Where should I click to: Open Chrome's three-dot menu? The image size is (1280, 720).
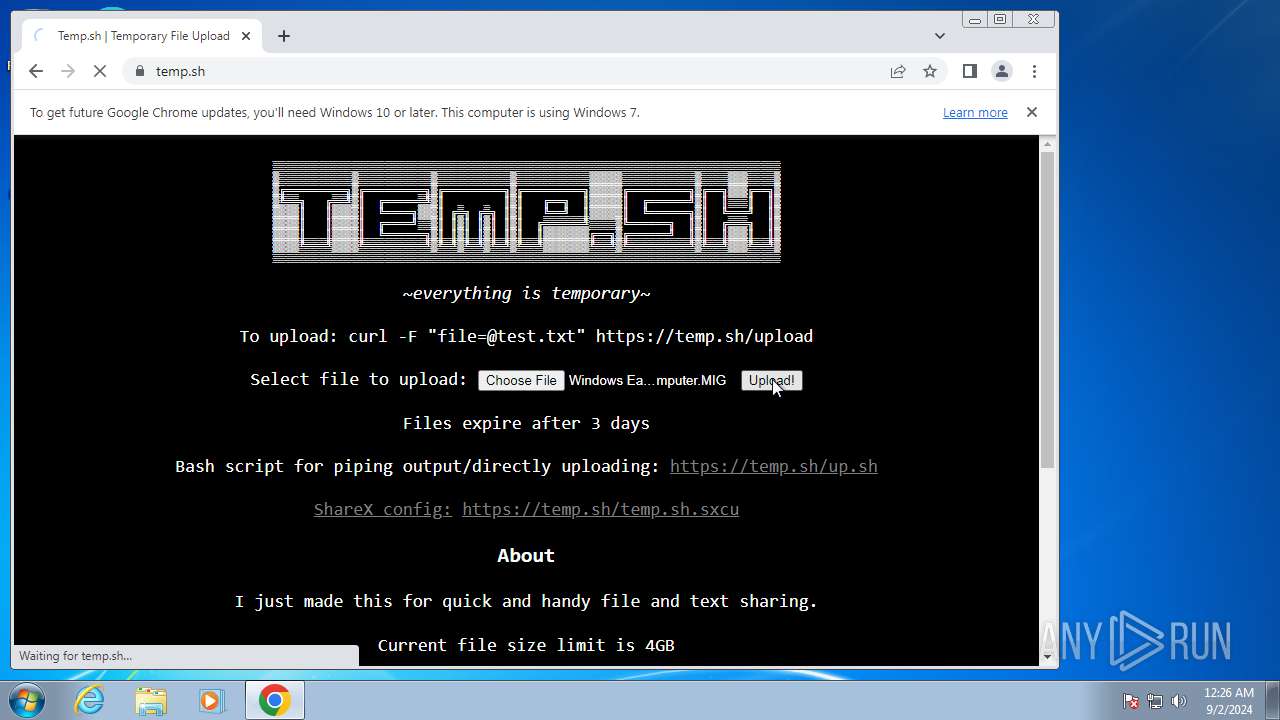(1034, 71)
